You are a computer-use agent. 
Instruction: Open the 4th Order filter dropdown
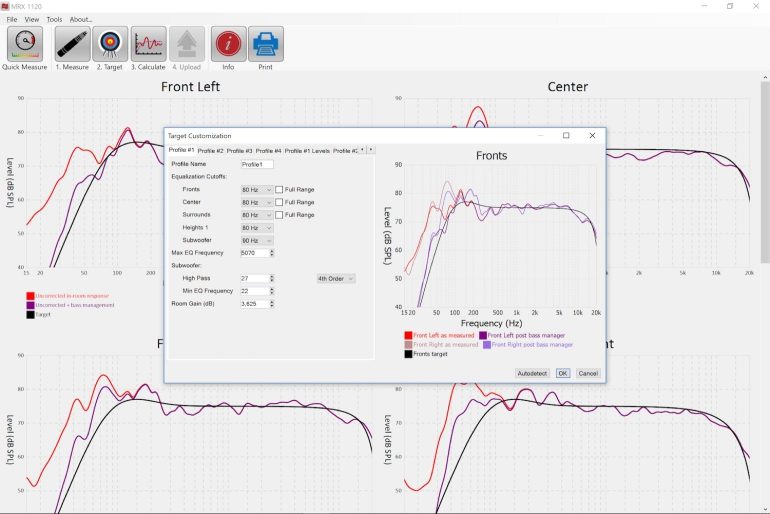[336, 279]
